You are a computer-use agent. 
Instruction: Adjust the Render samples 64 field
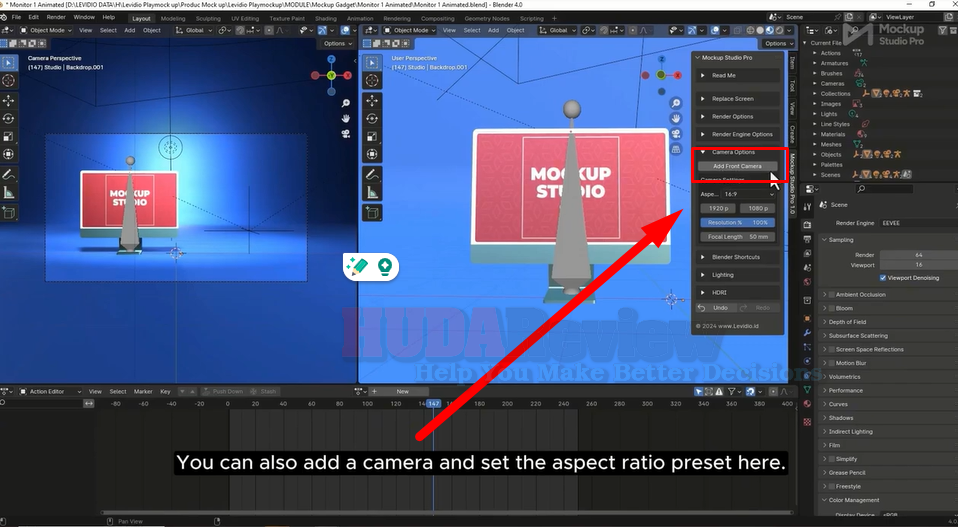coord(919,255)
